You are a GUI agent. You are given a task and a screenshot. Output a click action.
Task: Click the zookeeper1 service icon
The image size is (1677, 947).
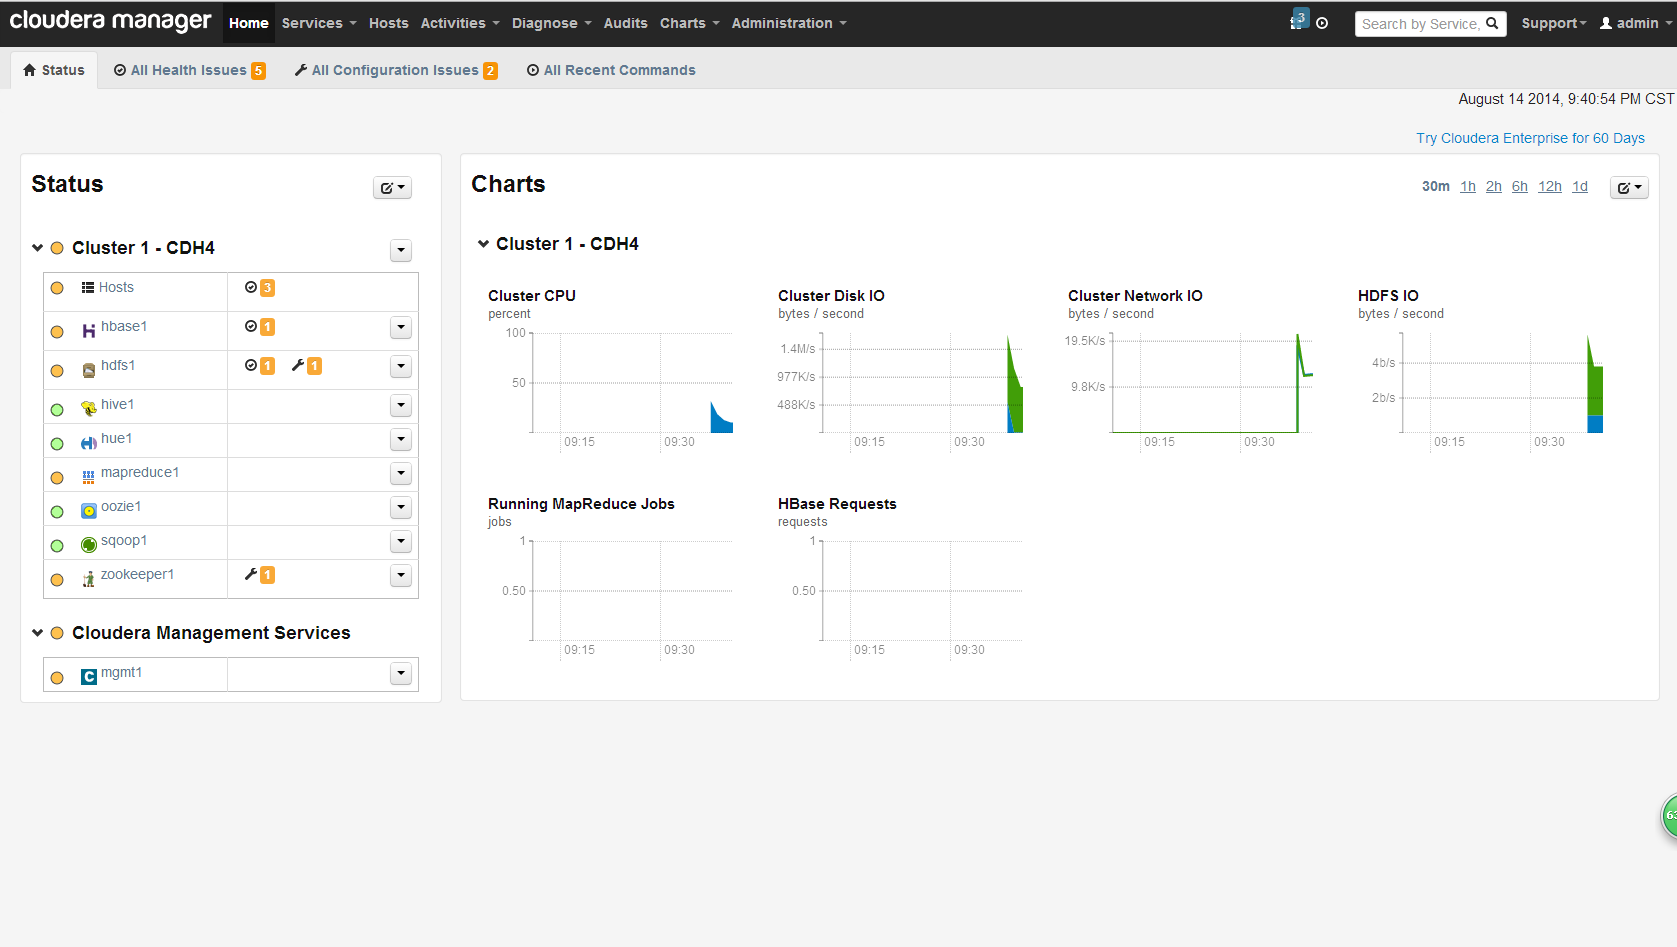pyautogui.click(x=89, y=578)
